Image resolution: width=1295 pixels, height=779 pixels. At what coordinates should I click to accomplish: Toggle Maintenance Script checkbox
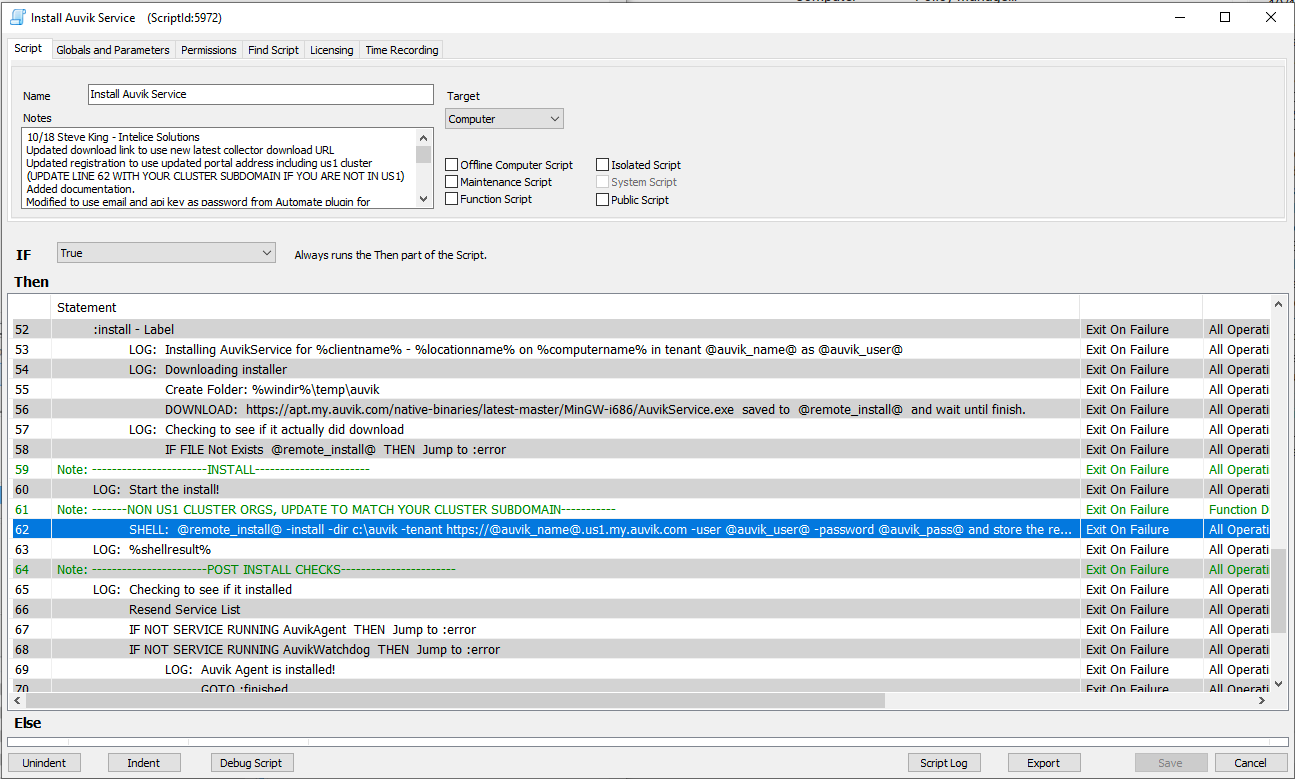click(452, 182)
